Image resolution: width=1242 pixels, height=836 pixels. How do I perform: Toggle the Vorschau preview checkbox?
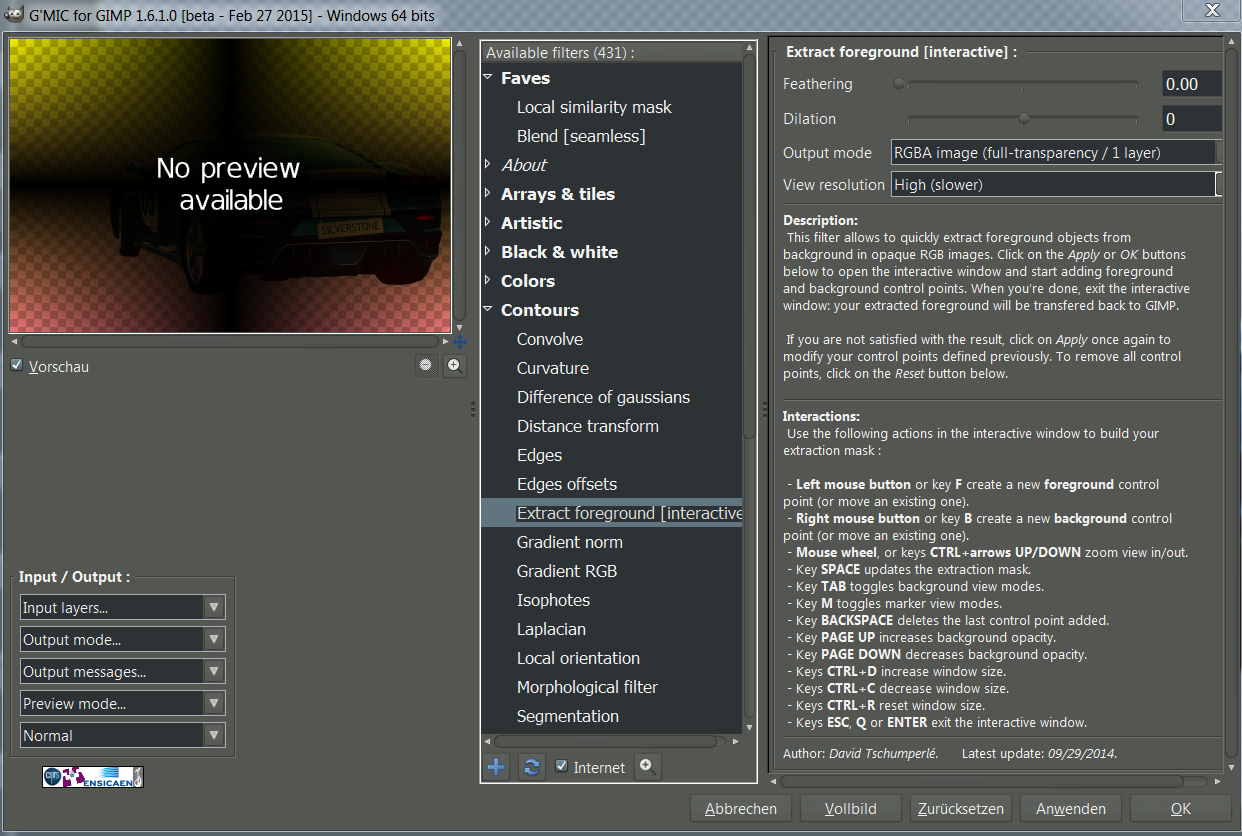tap(16, 366)
